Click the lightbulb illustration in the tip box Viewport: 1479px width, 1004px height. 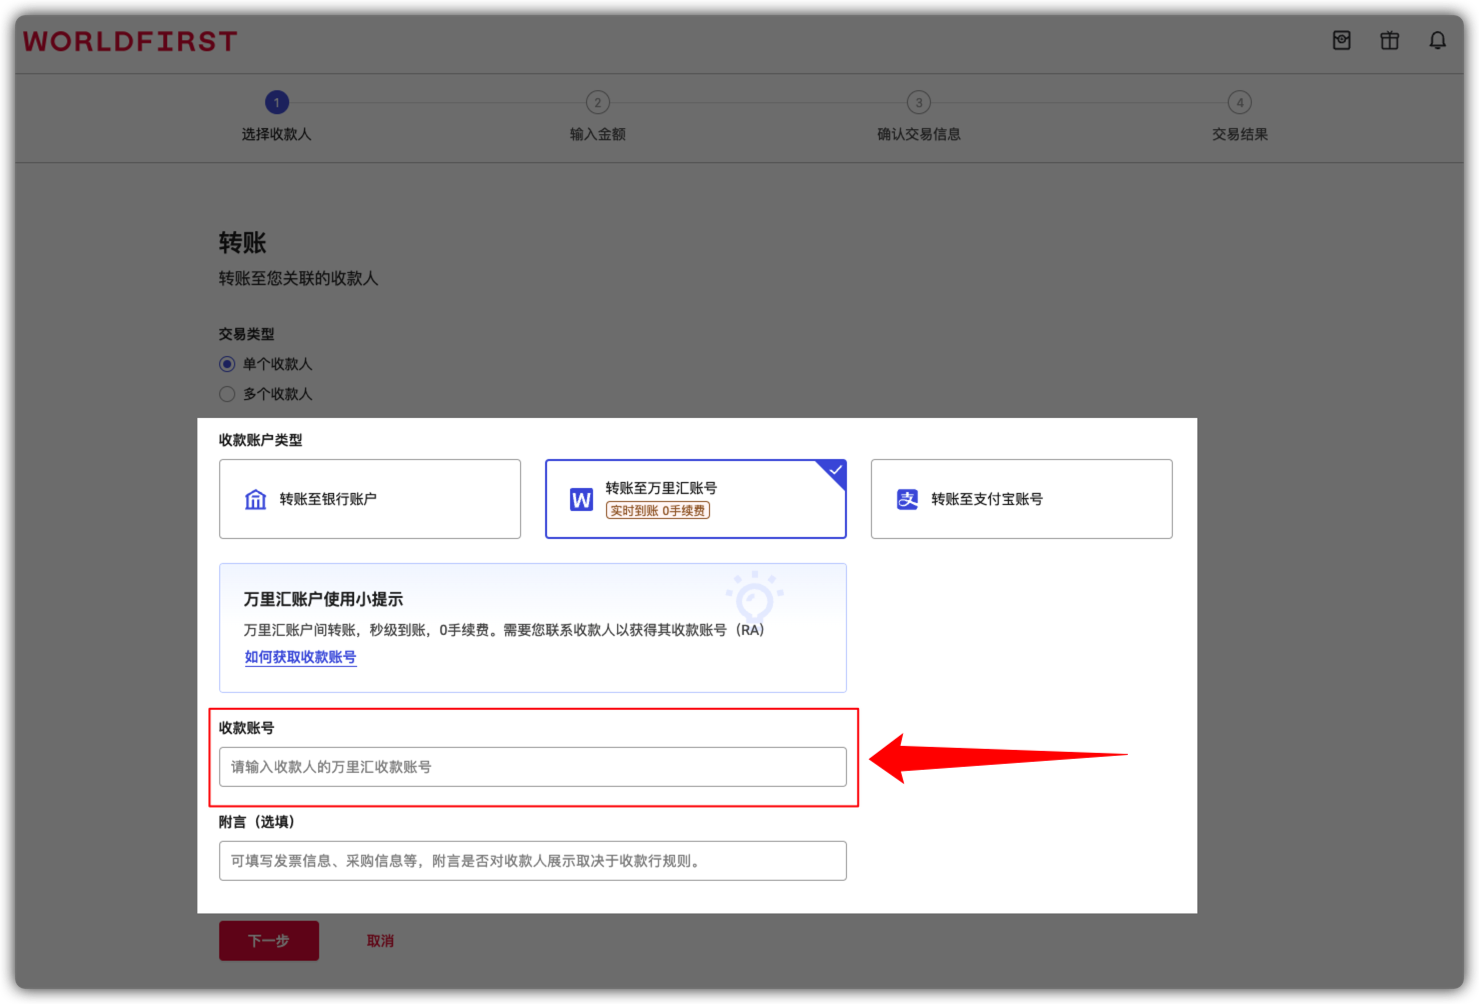[756, 597]
